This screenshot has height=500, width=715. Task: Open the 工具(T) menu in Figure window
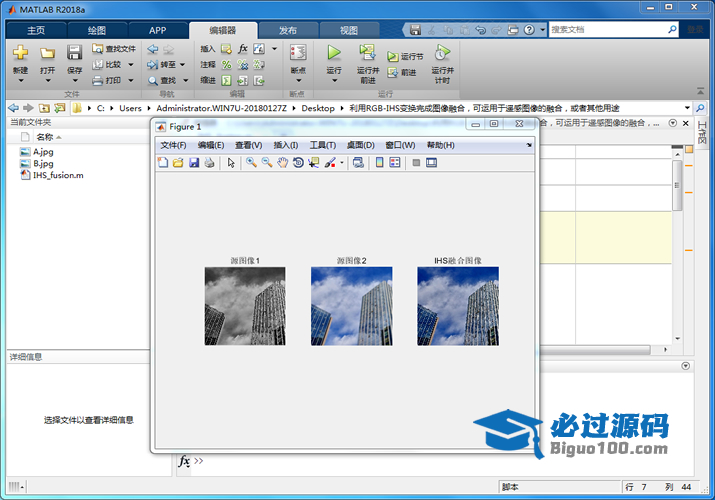click(323, 145)
